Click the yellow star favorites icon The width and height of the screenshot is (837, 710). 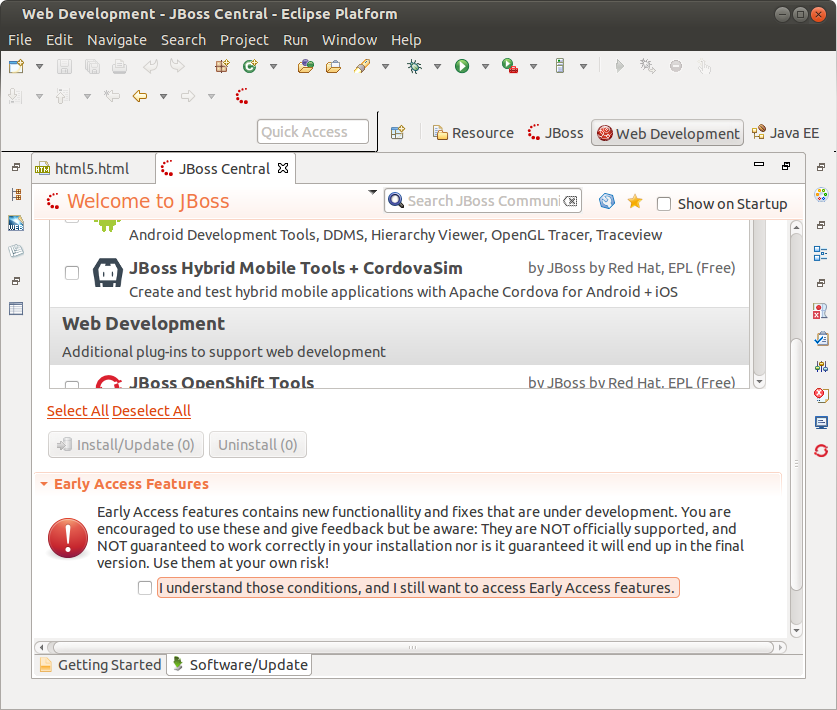click(634, 202)
